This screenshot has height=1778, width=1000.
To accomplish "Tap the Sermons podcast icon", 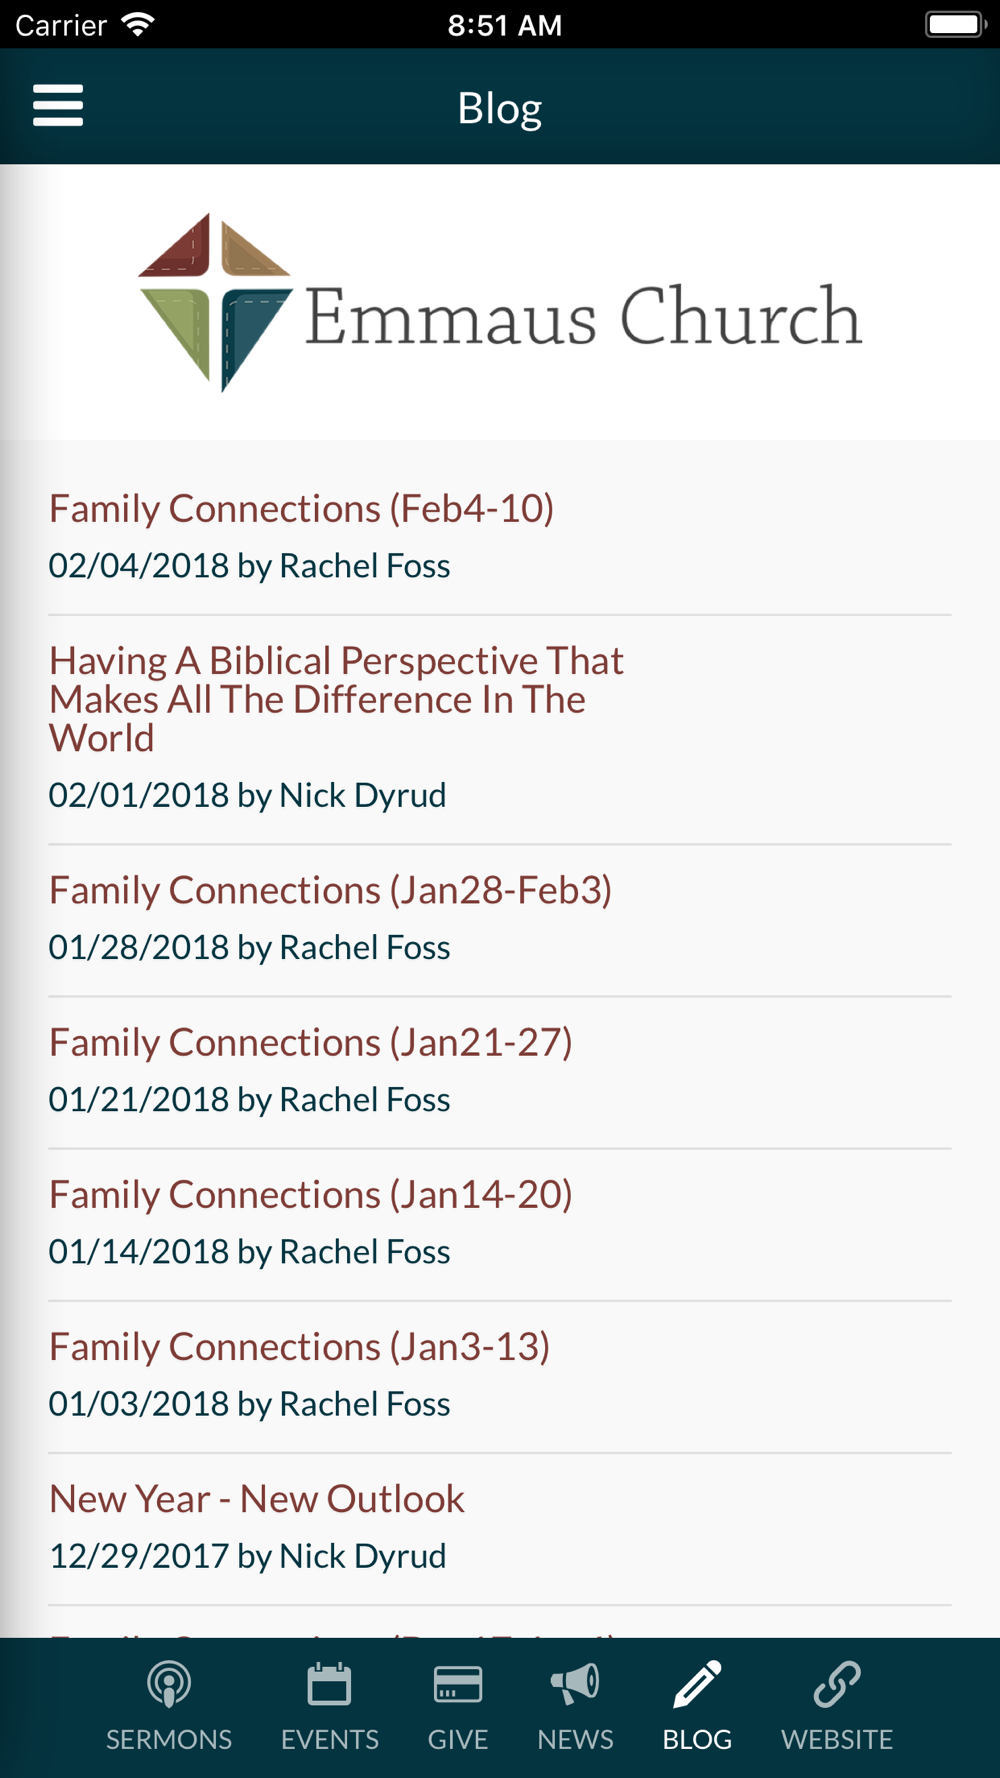I will click(169, 1684).
